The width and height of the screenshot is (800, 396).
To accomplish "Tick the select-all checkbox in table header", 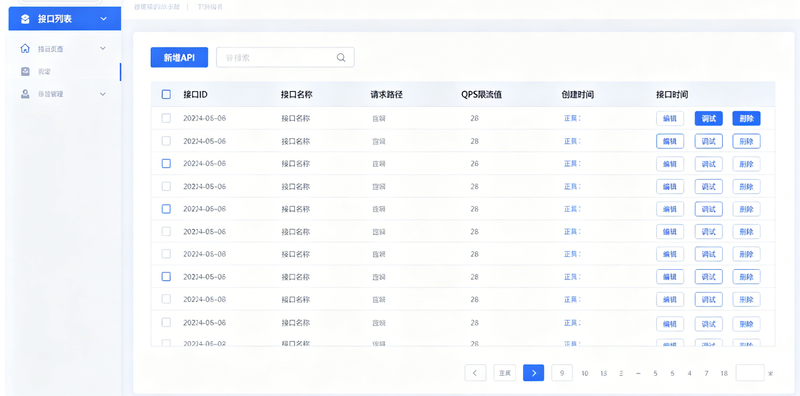I will click(x=166, y=94).
